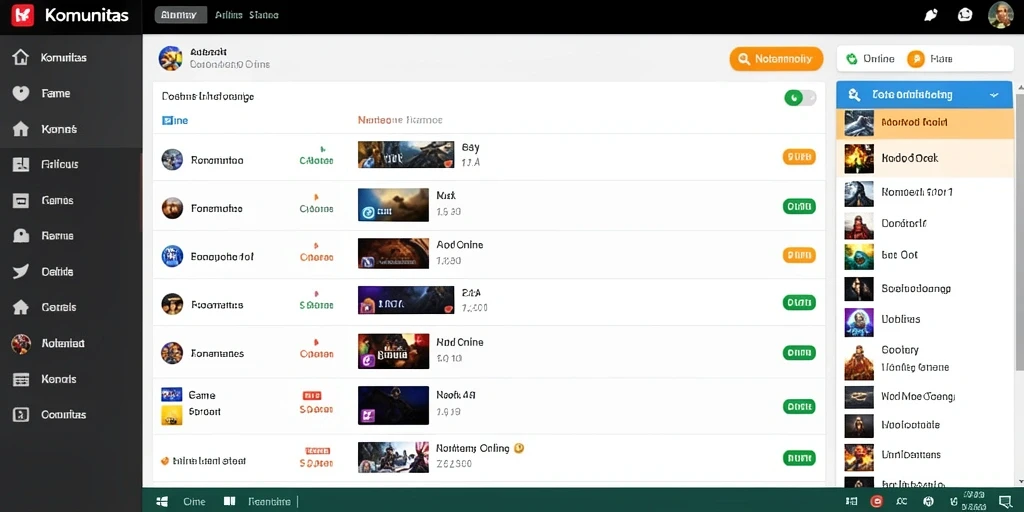The width and height of the screenshot is (1024, 512).
Task: Open the Games sidebar icon
Action: [x=21, y=200]
